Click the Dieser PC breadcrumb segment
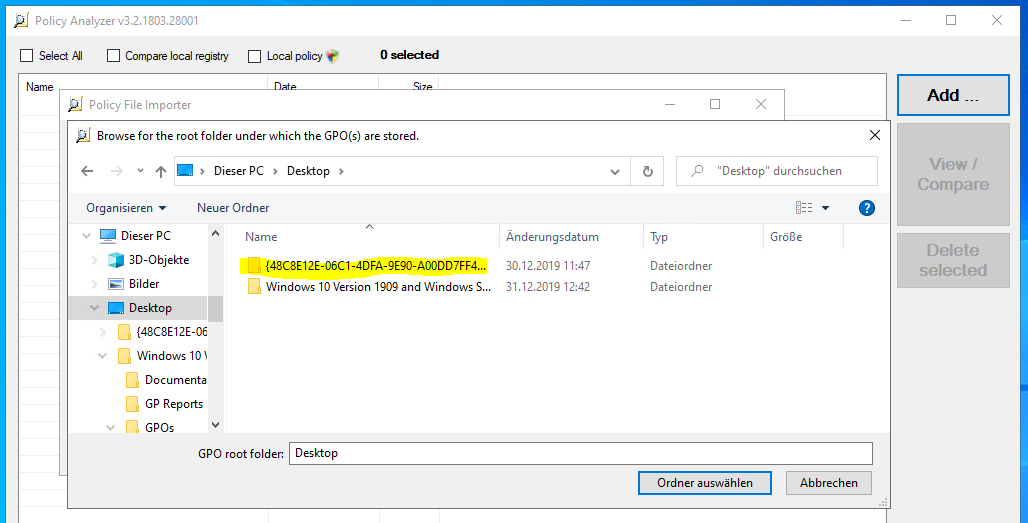 click(239, 171)
